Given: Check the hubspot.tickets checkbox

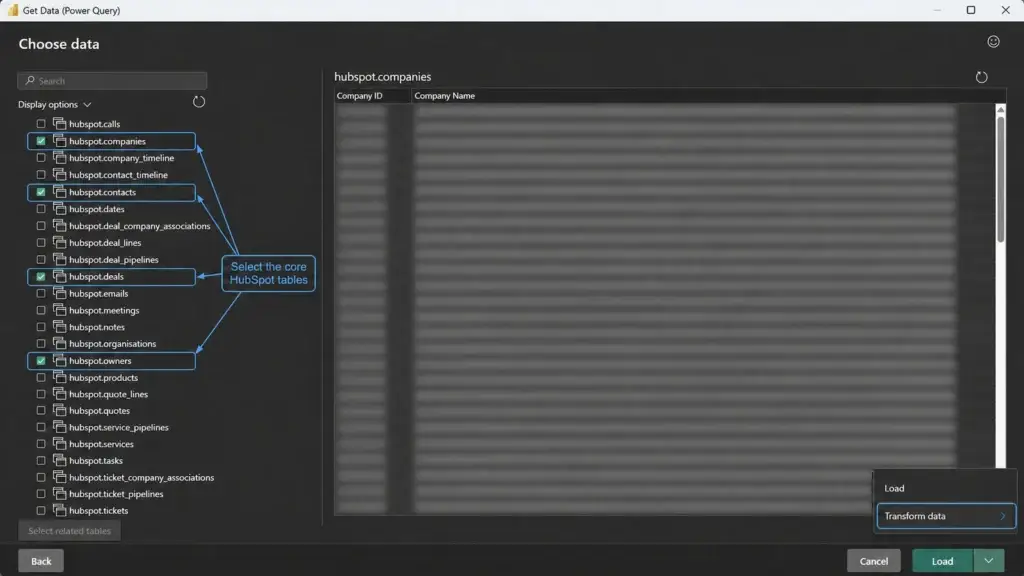Looking at the screenshot, I should (x=41, y=511).
